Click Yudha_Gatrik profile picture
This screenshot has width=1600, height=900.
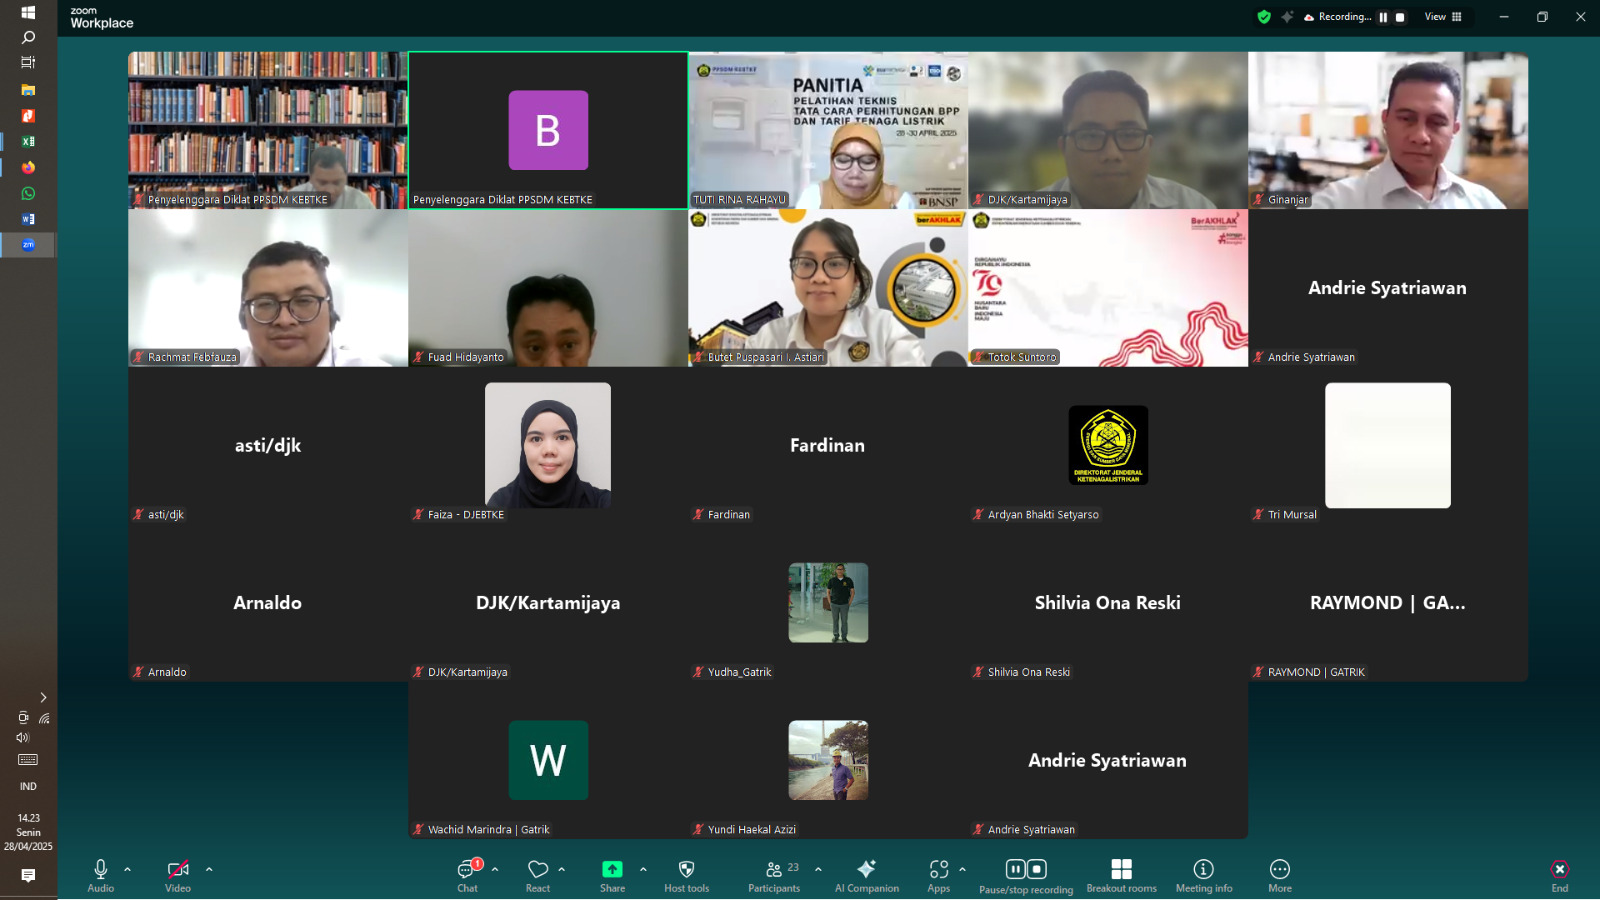[x=828, y=602]
